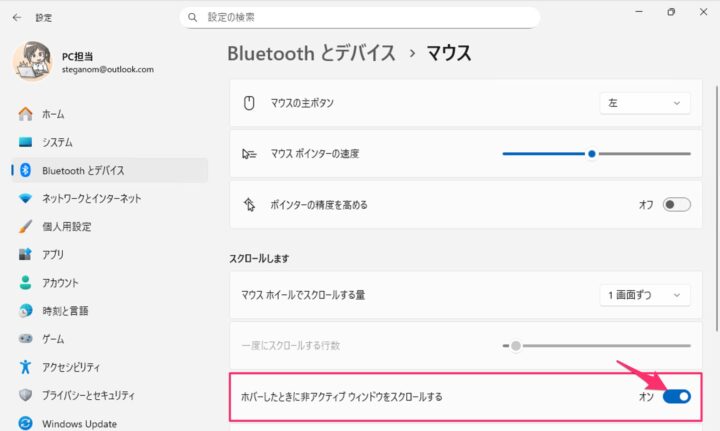Click the Windows Update sync icon

tap(26, 423)
